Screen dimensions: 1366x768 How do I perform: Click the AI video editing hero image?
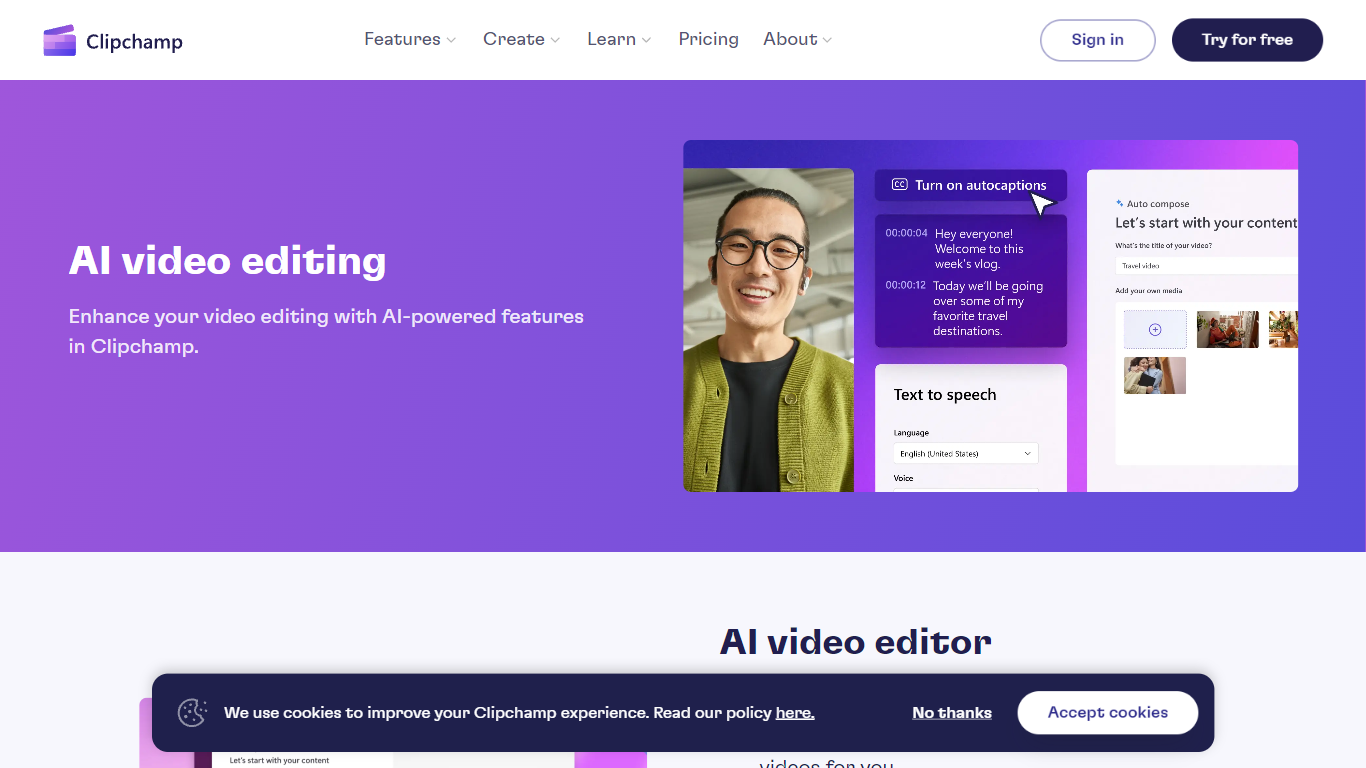(990, 316)
